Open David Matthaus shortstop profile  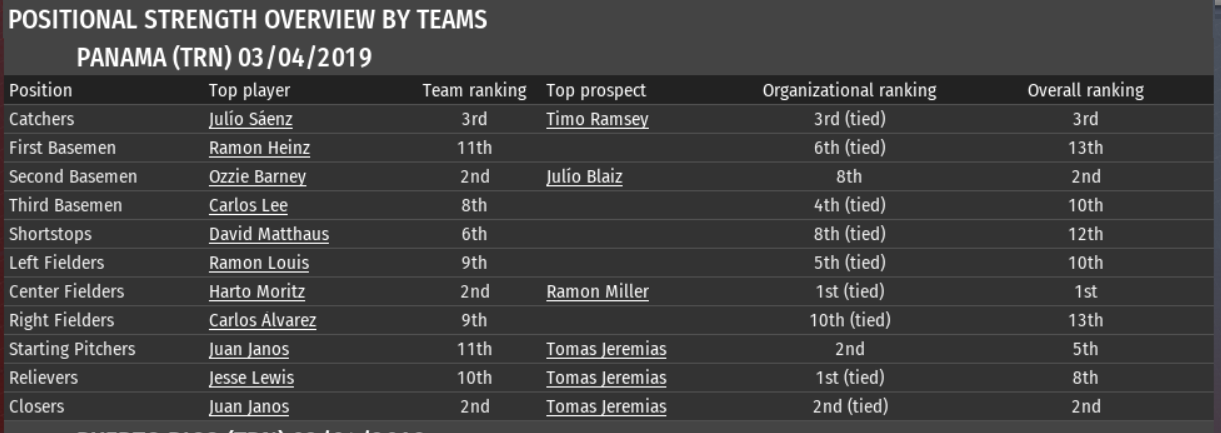point(268,235)
